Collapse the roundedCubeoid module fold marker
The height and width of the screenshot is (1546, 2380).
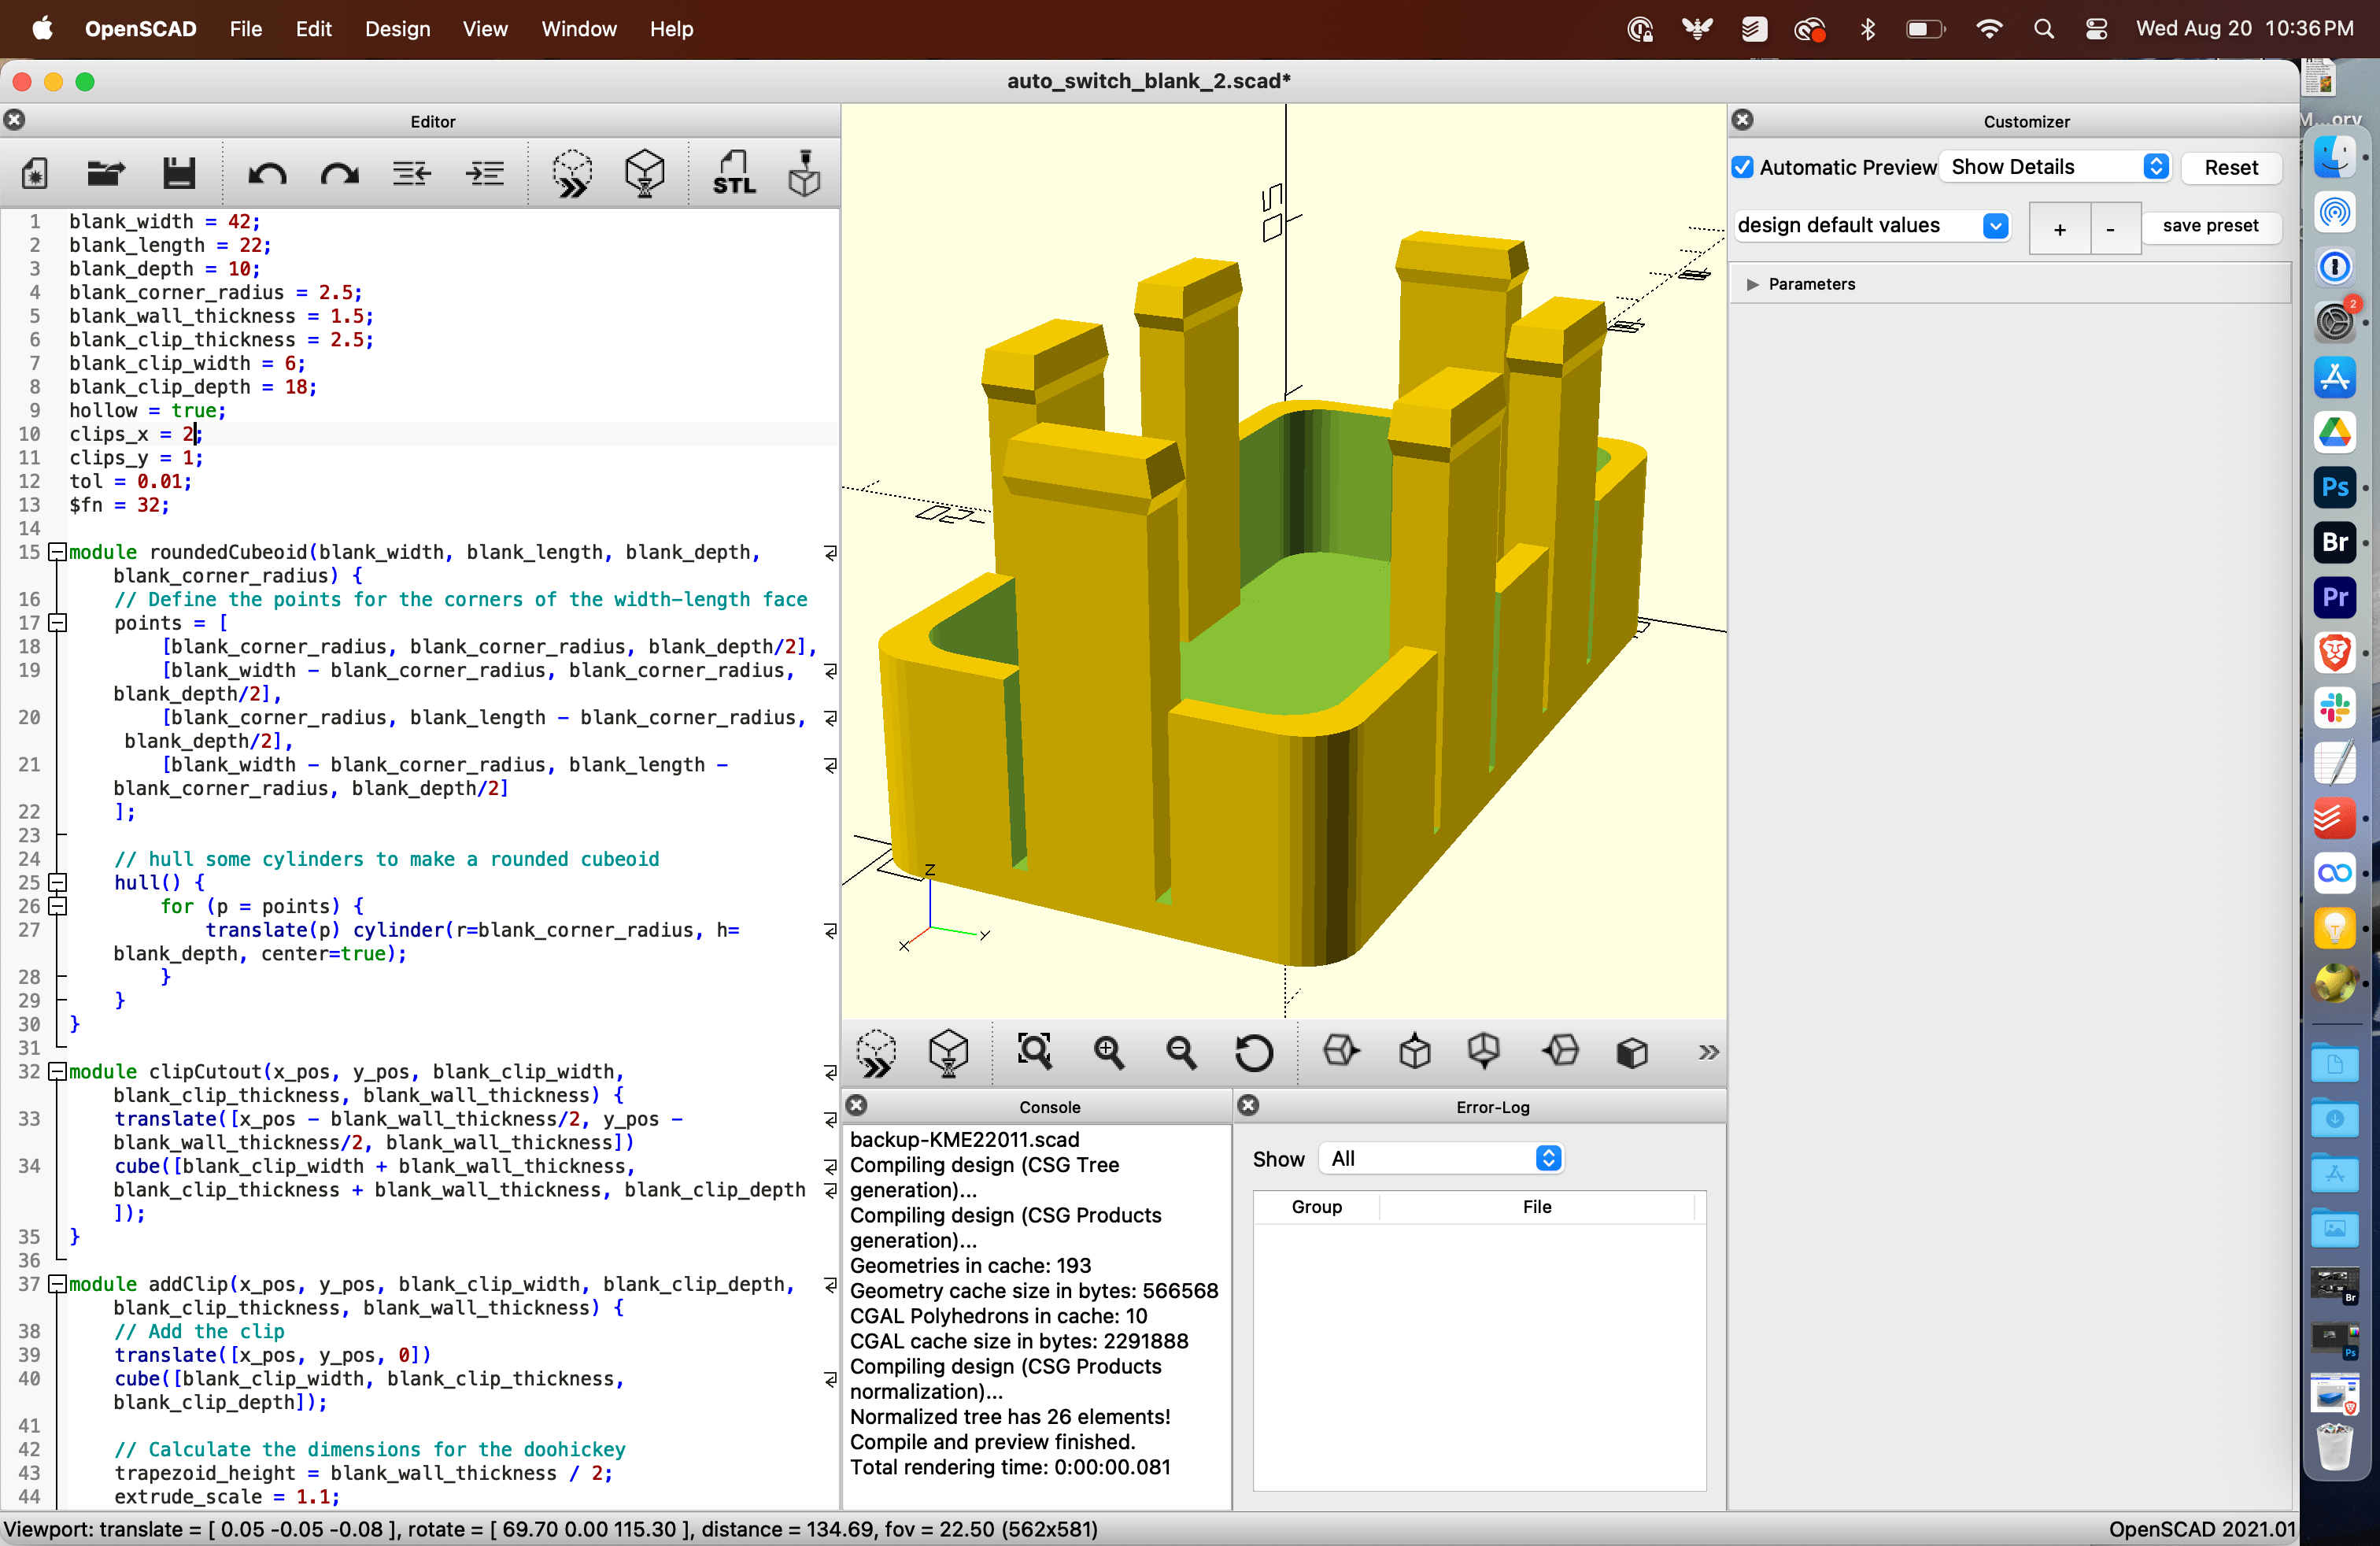[x=58, y=552]
